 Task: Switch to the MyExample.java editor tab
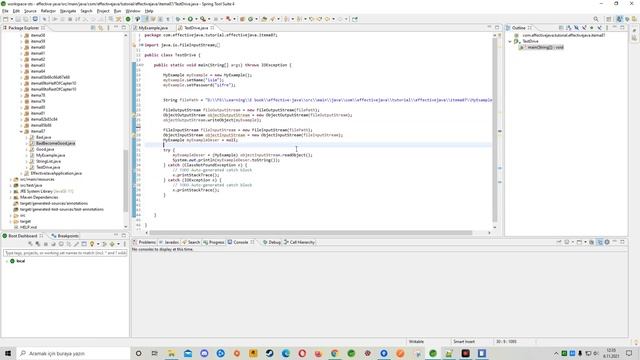(153, 28)
